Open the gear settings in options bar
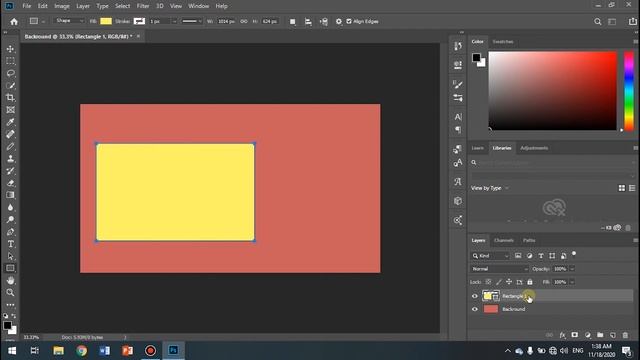The width and height of the screenshot is (640, 360). click(339, 22)
